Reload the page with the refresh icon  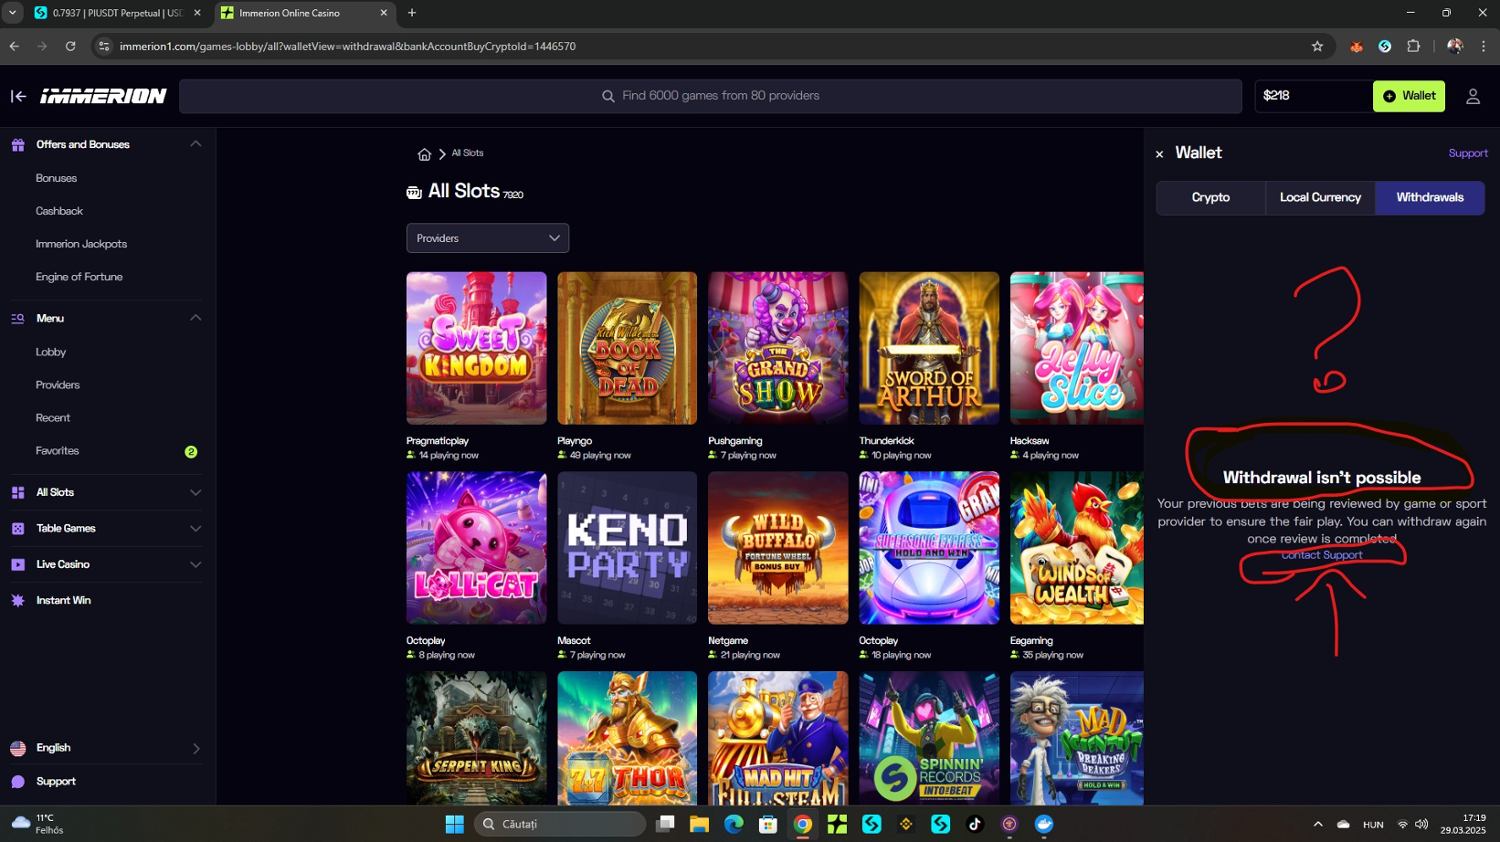(70, 46)
